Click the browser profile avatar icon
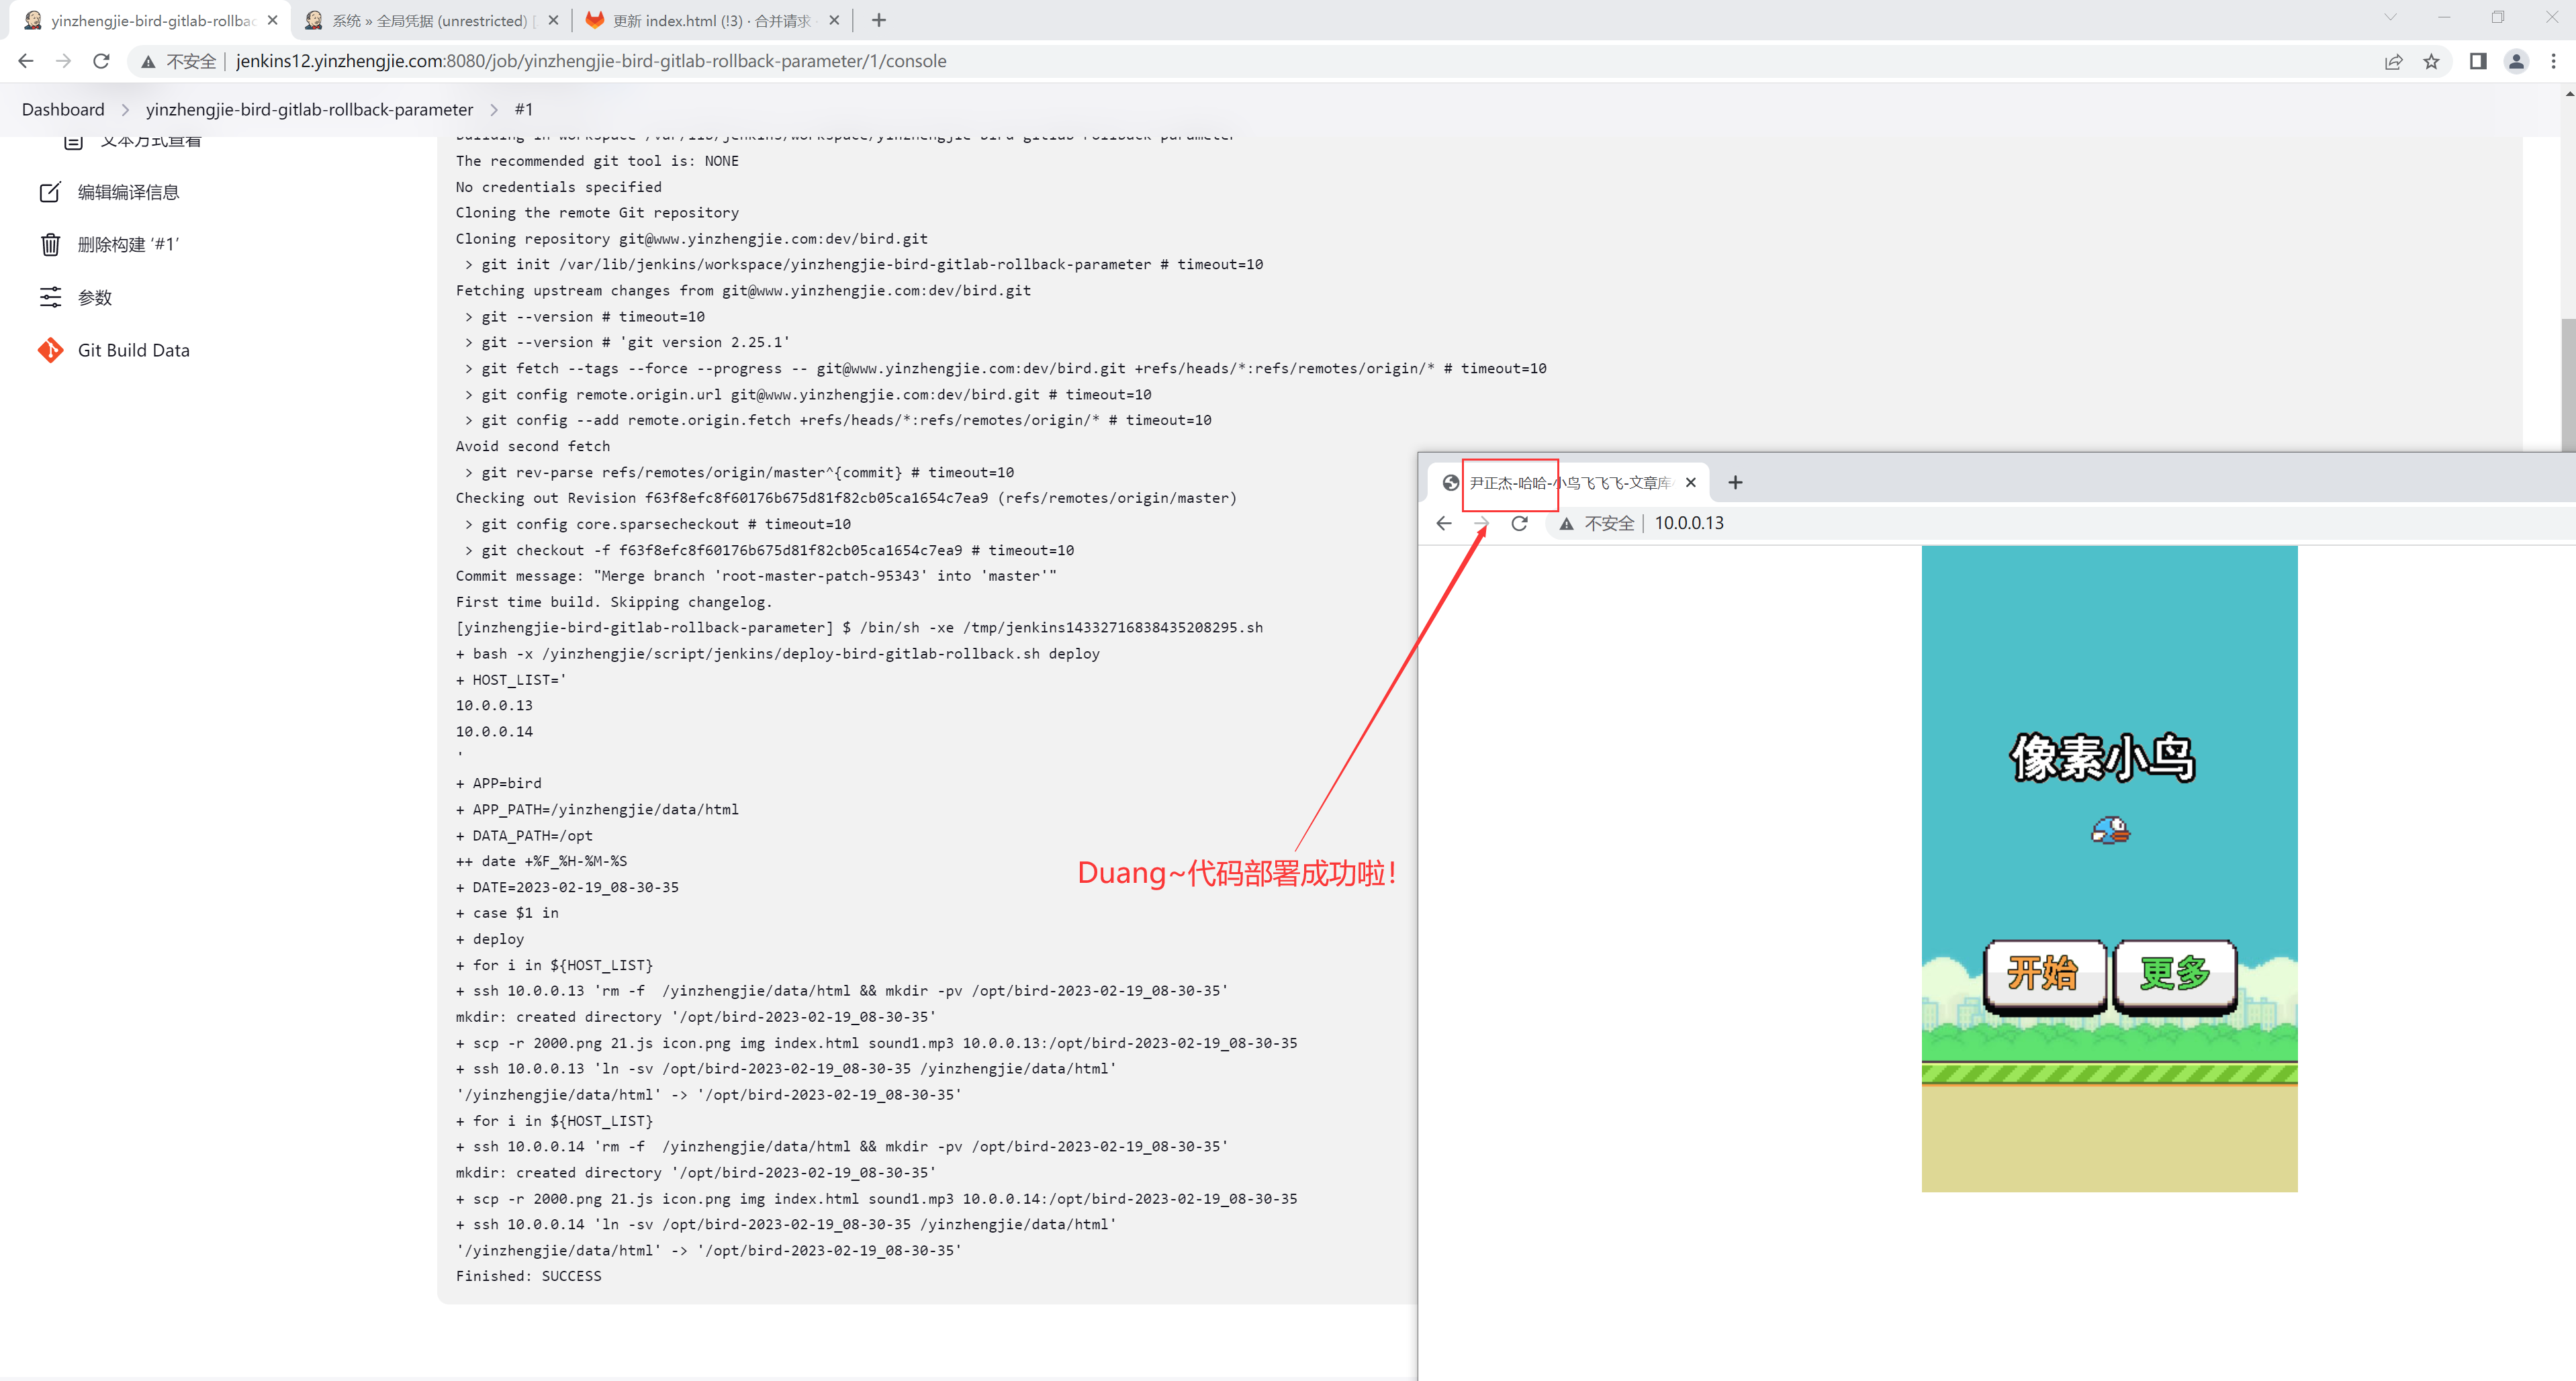 pos(2516,61)
